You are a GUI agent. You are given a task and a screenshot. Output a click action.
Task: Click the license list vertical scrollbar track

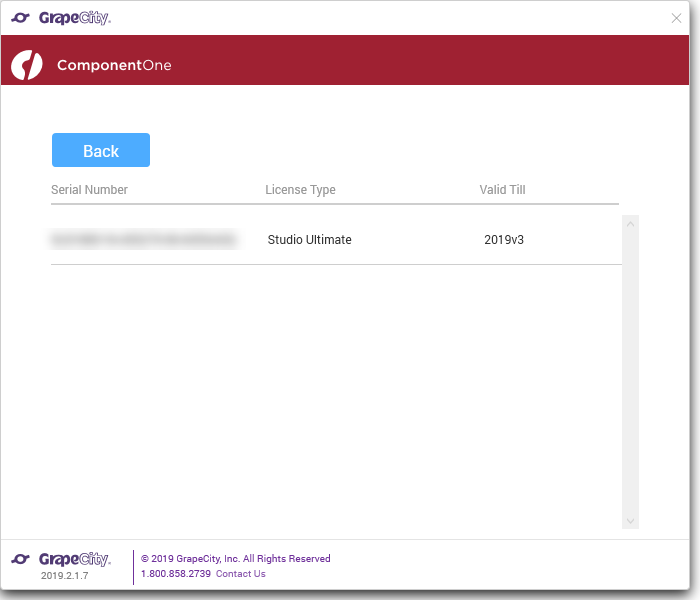point(630,372)
